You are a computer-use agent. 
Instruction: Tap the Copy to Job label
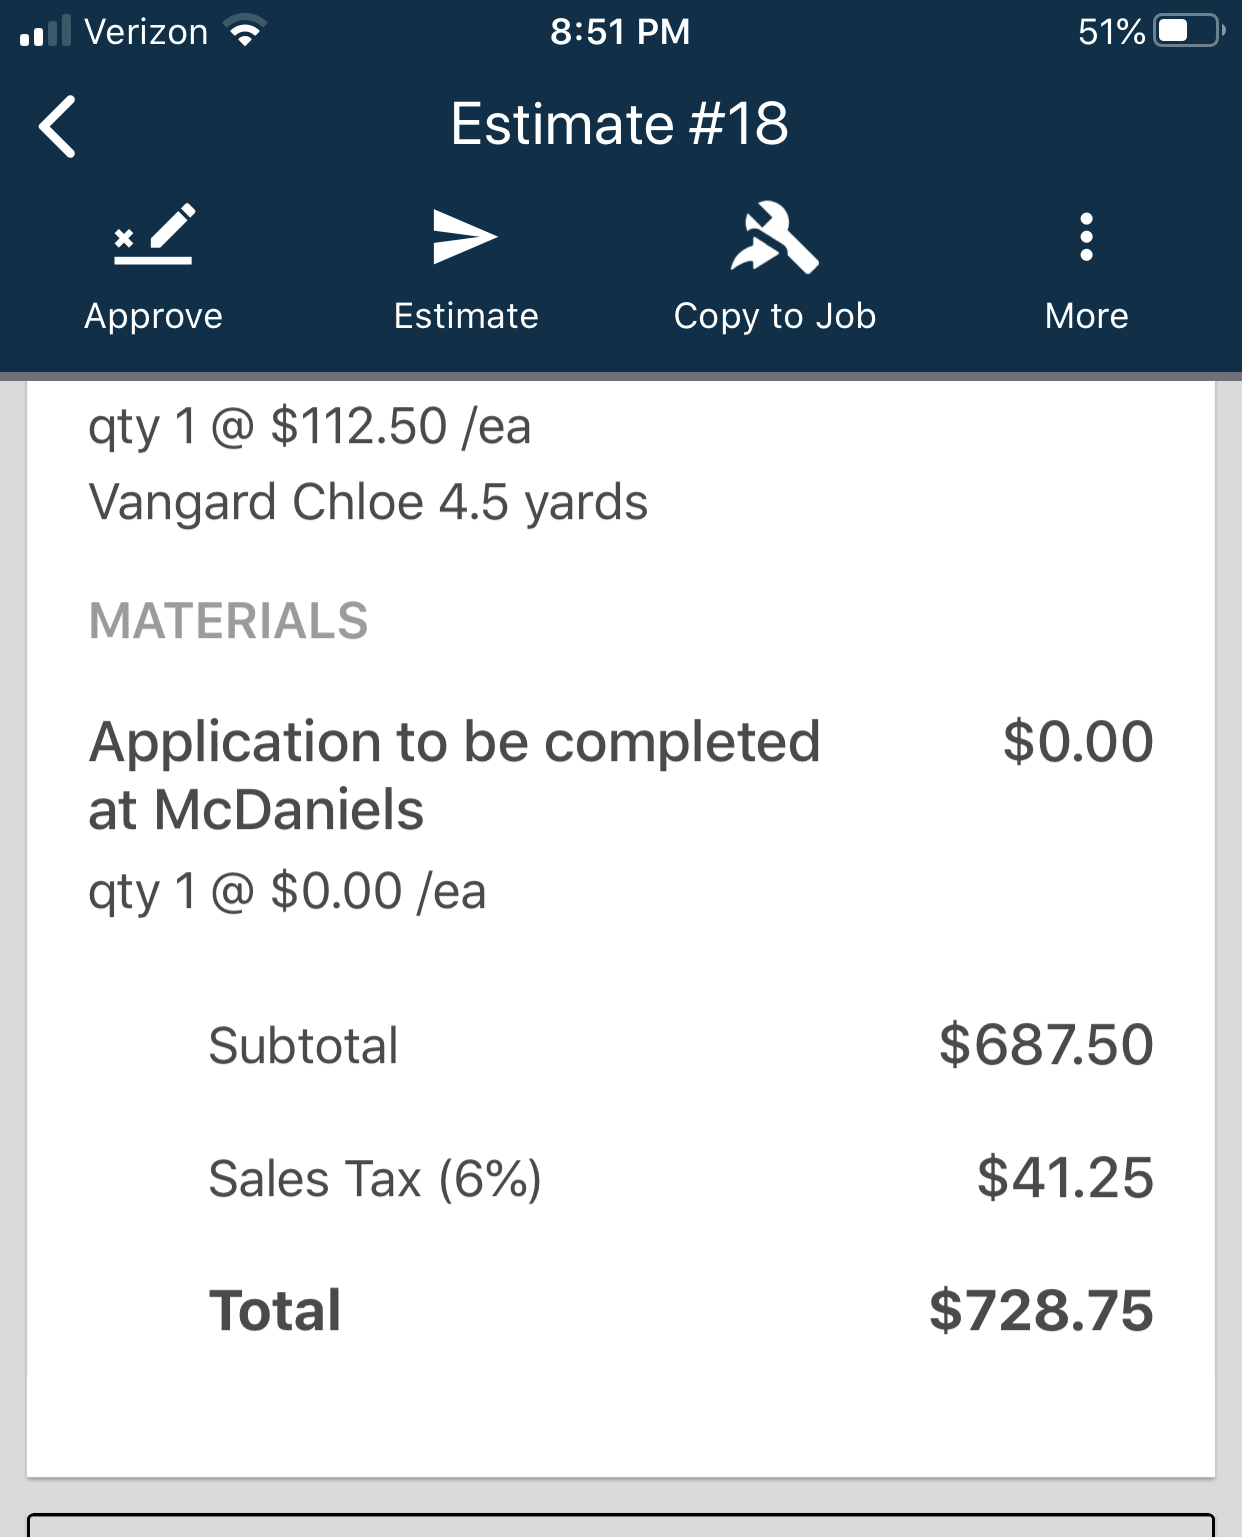775,316
